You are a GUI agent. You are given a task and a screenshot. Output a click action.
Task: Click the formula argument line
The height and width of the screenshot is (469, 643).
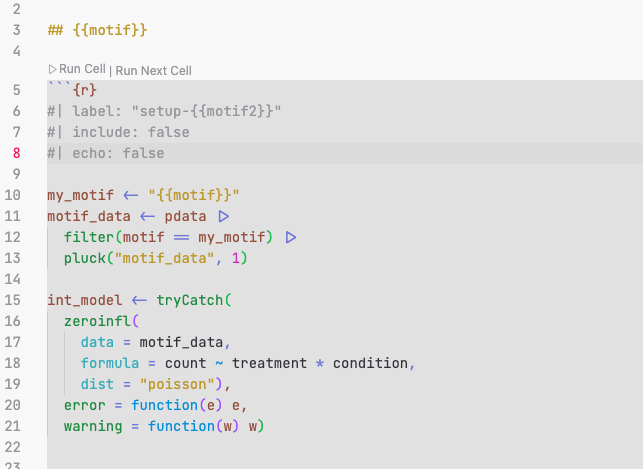click(x=247, y=362)
